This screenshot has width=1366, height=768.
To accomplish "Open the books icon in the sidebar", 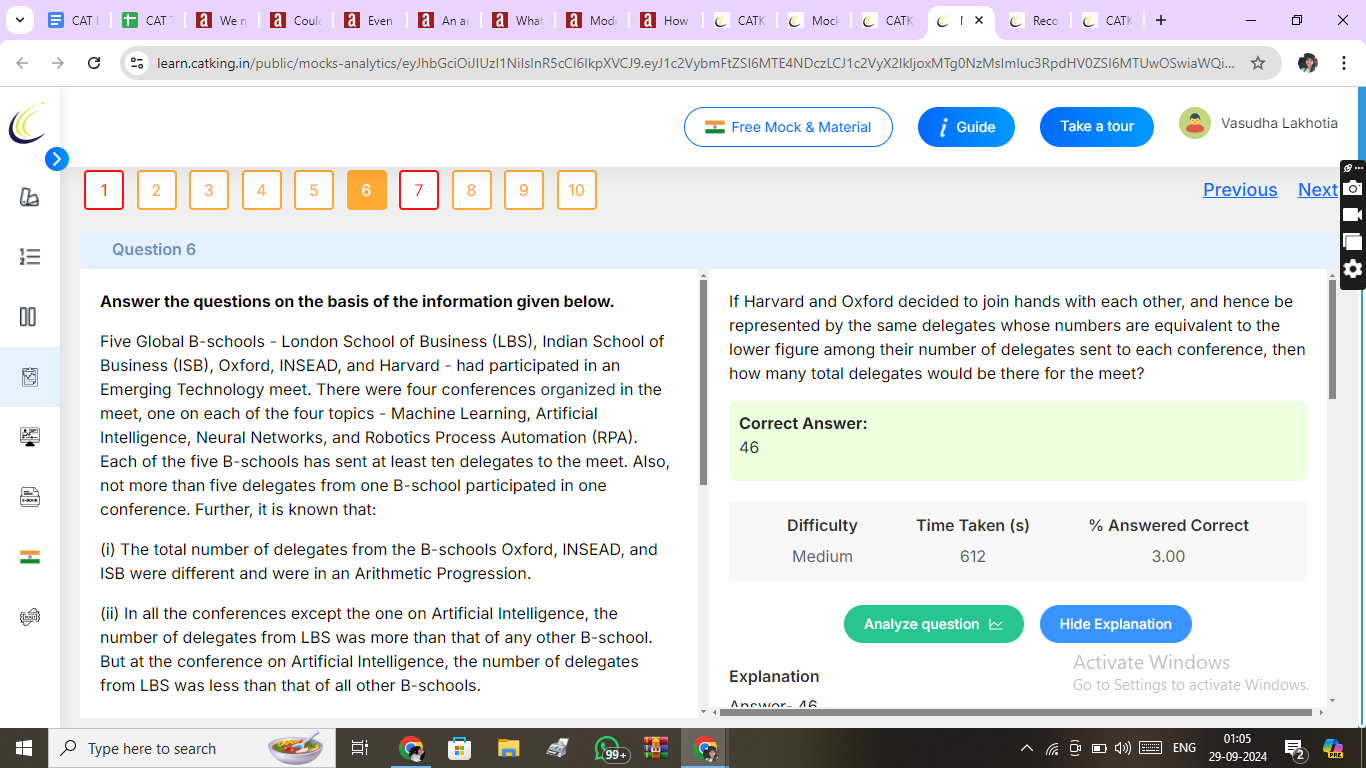I will [x=29, y=197].
